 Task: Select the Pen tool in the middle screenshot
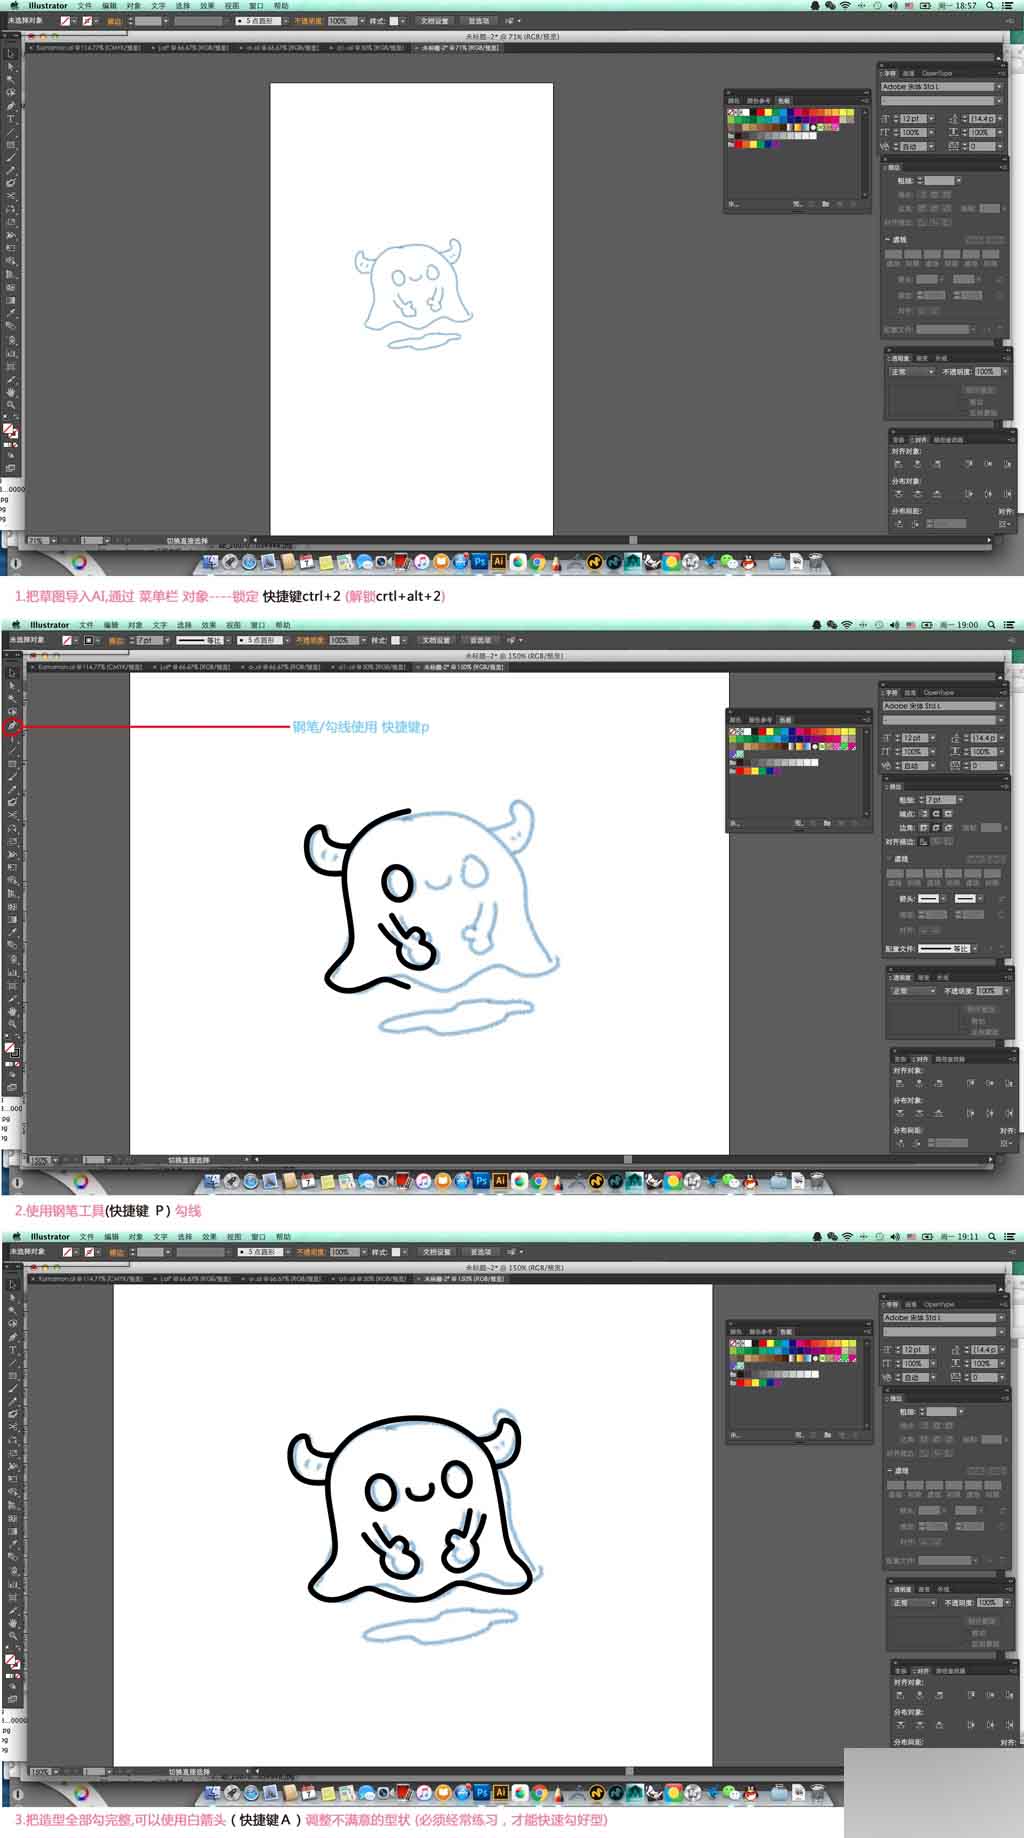[x=12, y=726]
